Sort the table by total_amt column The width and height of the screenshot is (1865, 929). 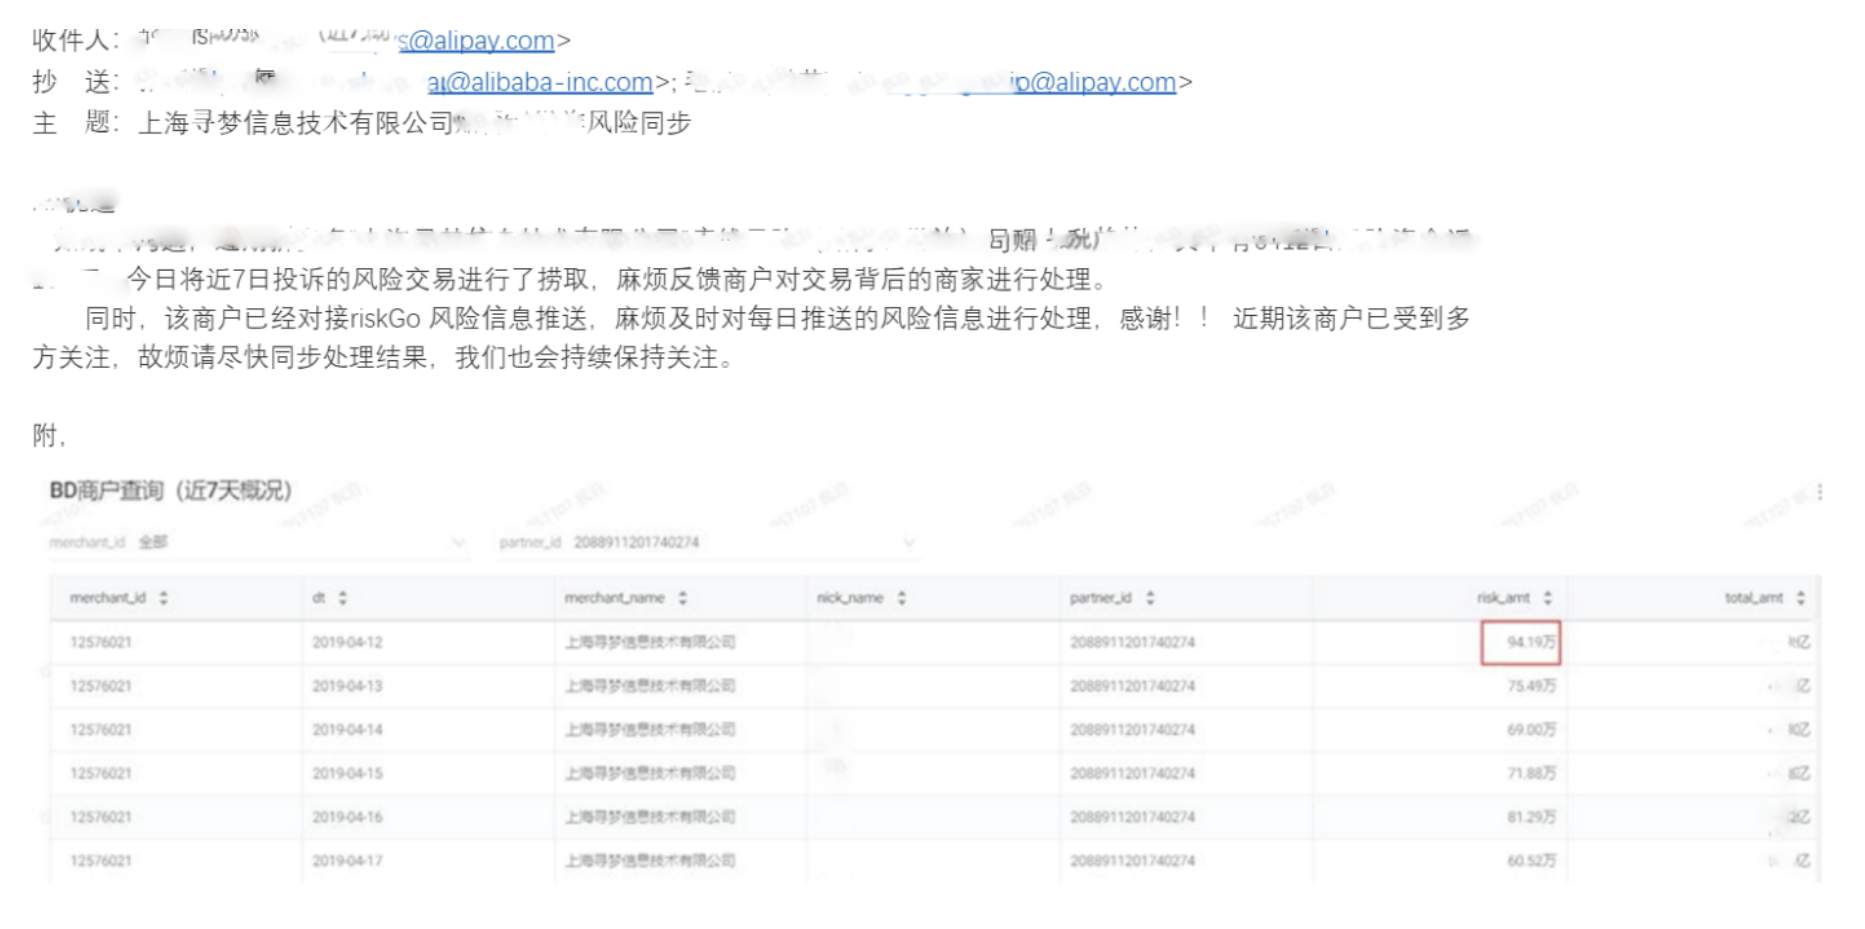click(x=1800, y=598)
